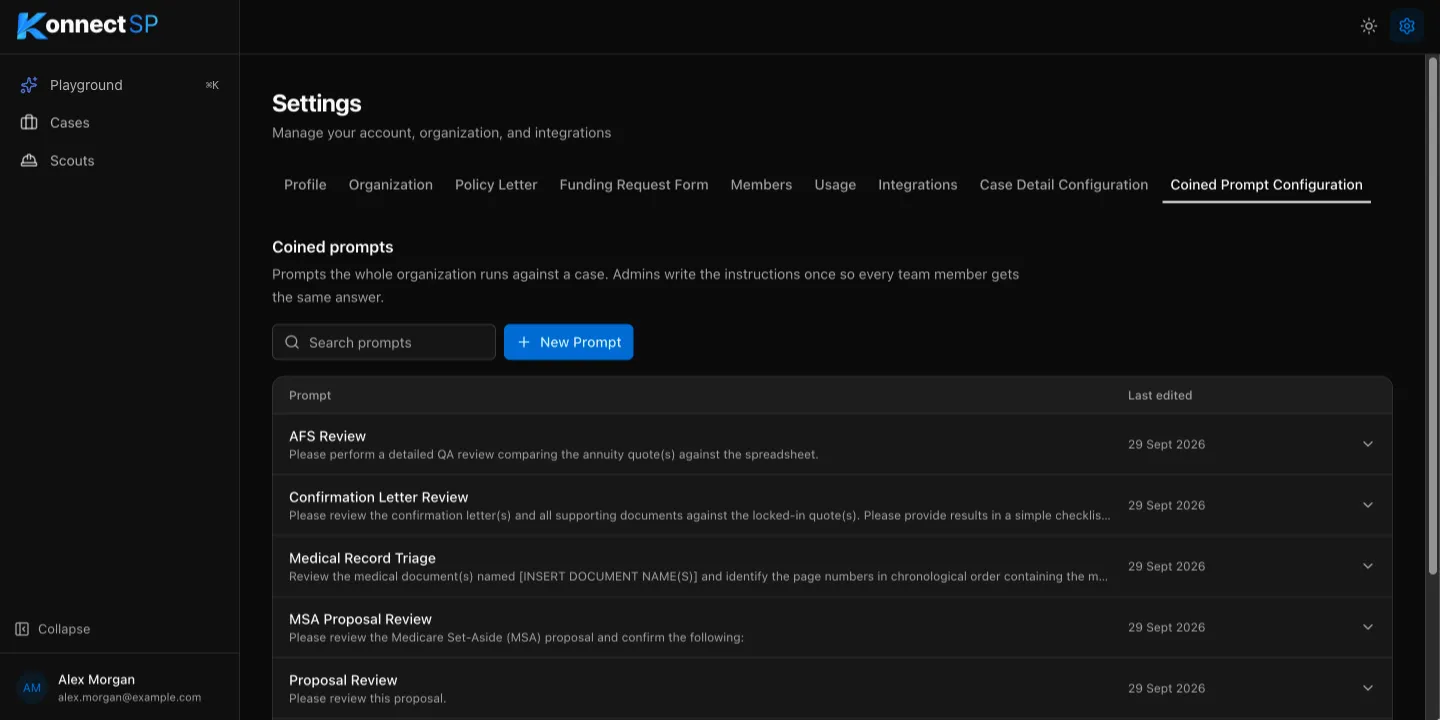This screenshot has width=1440, height=720.
Task: Expand the MSA Proposal Review row
Action: point(1368,627)
